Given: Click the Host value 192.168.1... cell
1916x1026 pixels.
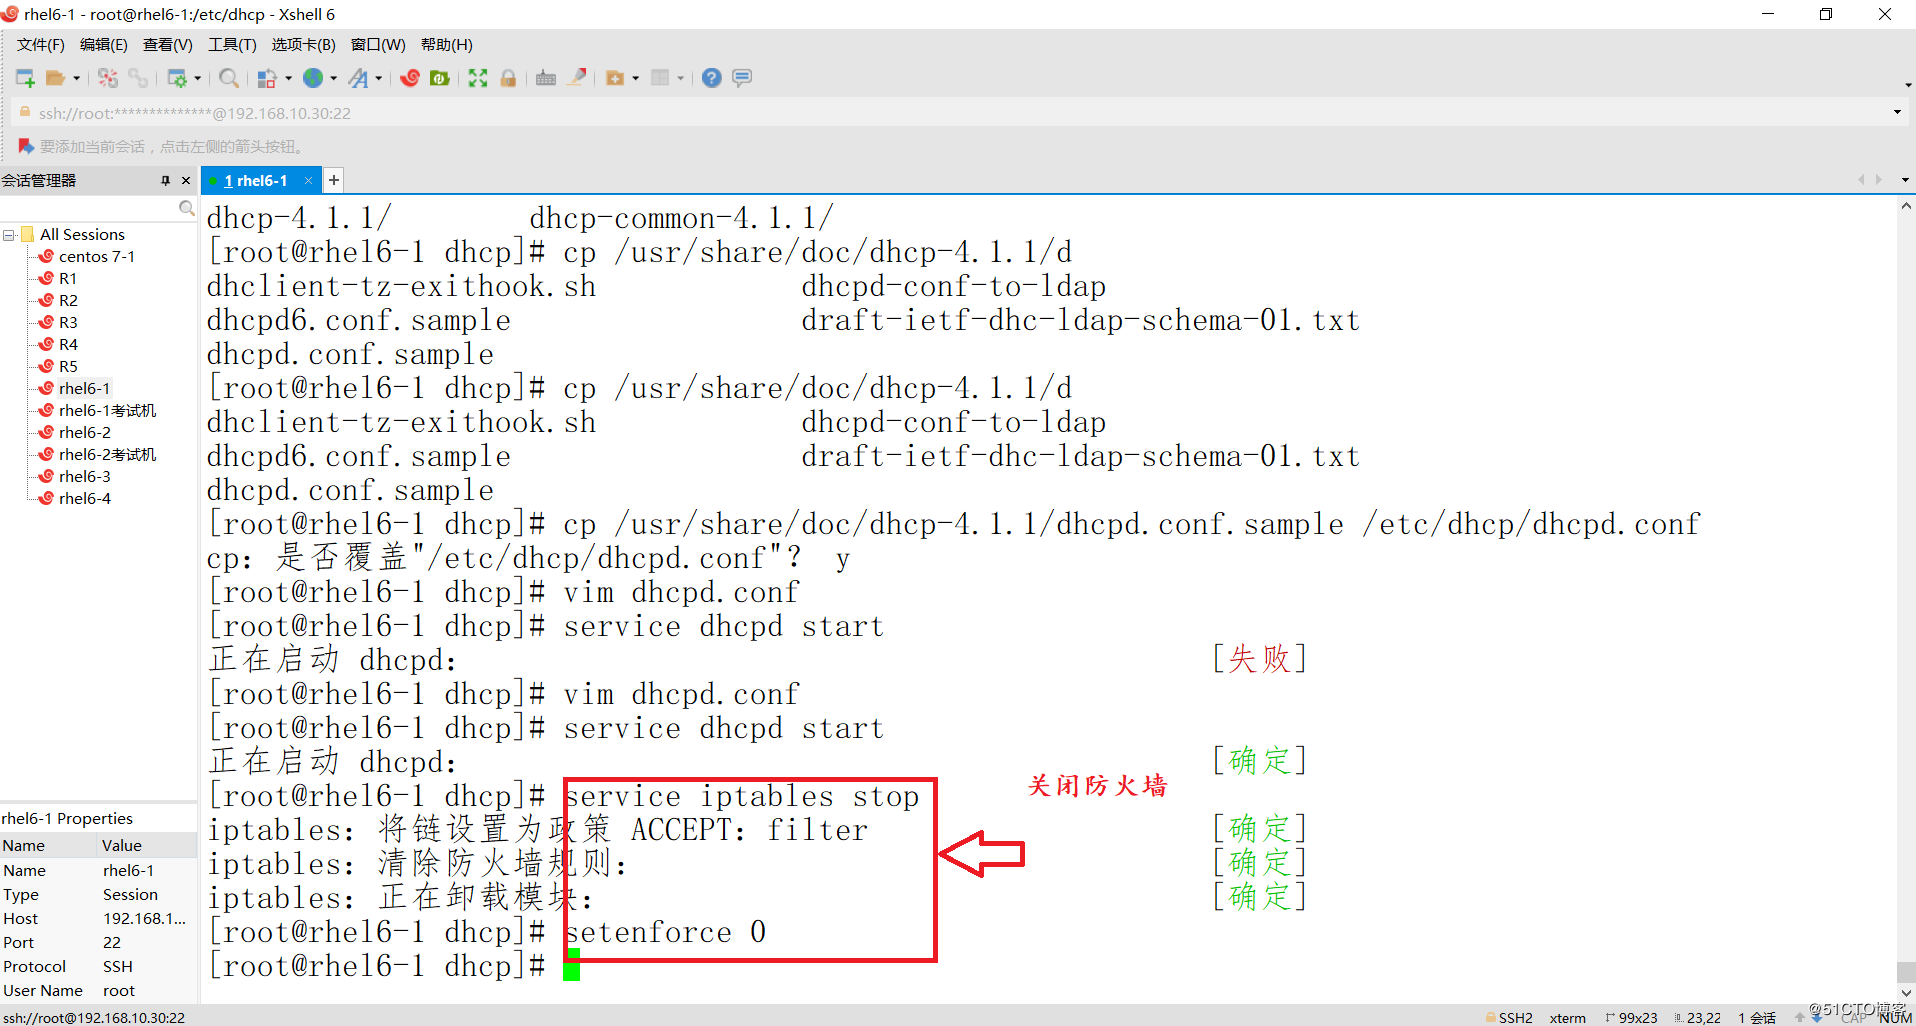Looking at the screenshot, I should pyautogui.click(x=145, y=918).
